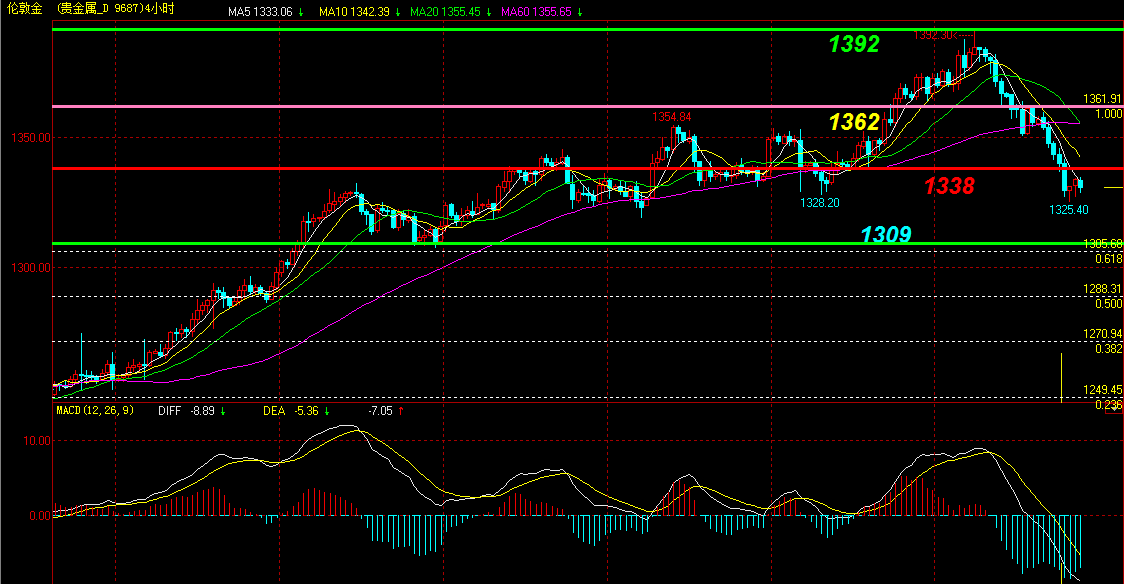Image resolution: width=1124 pixels, height=584 pixels.
Task: Select the yellow 1362 level annotation
Action: pos(853,122)
